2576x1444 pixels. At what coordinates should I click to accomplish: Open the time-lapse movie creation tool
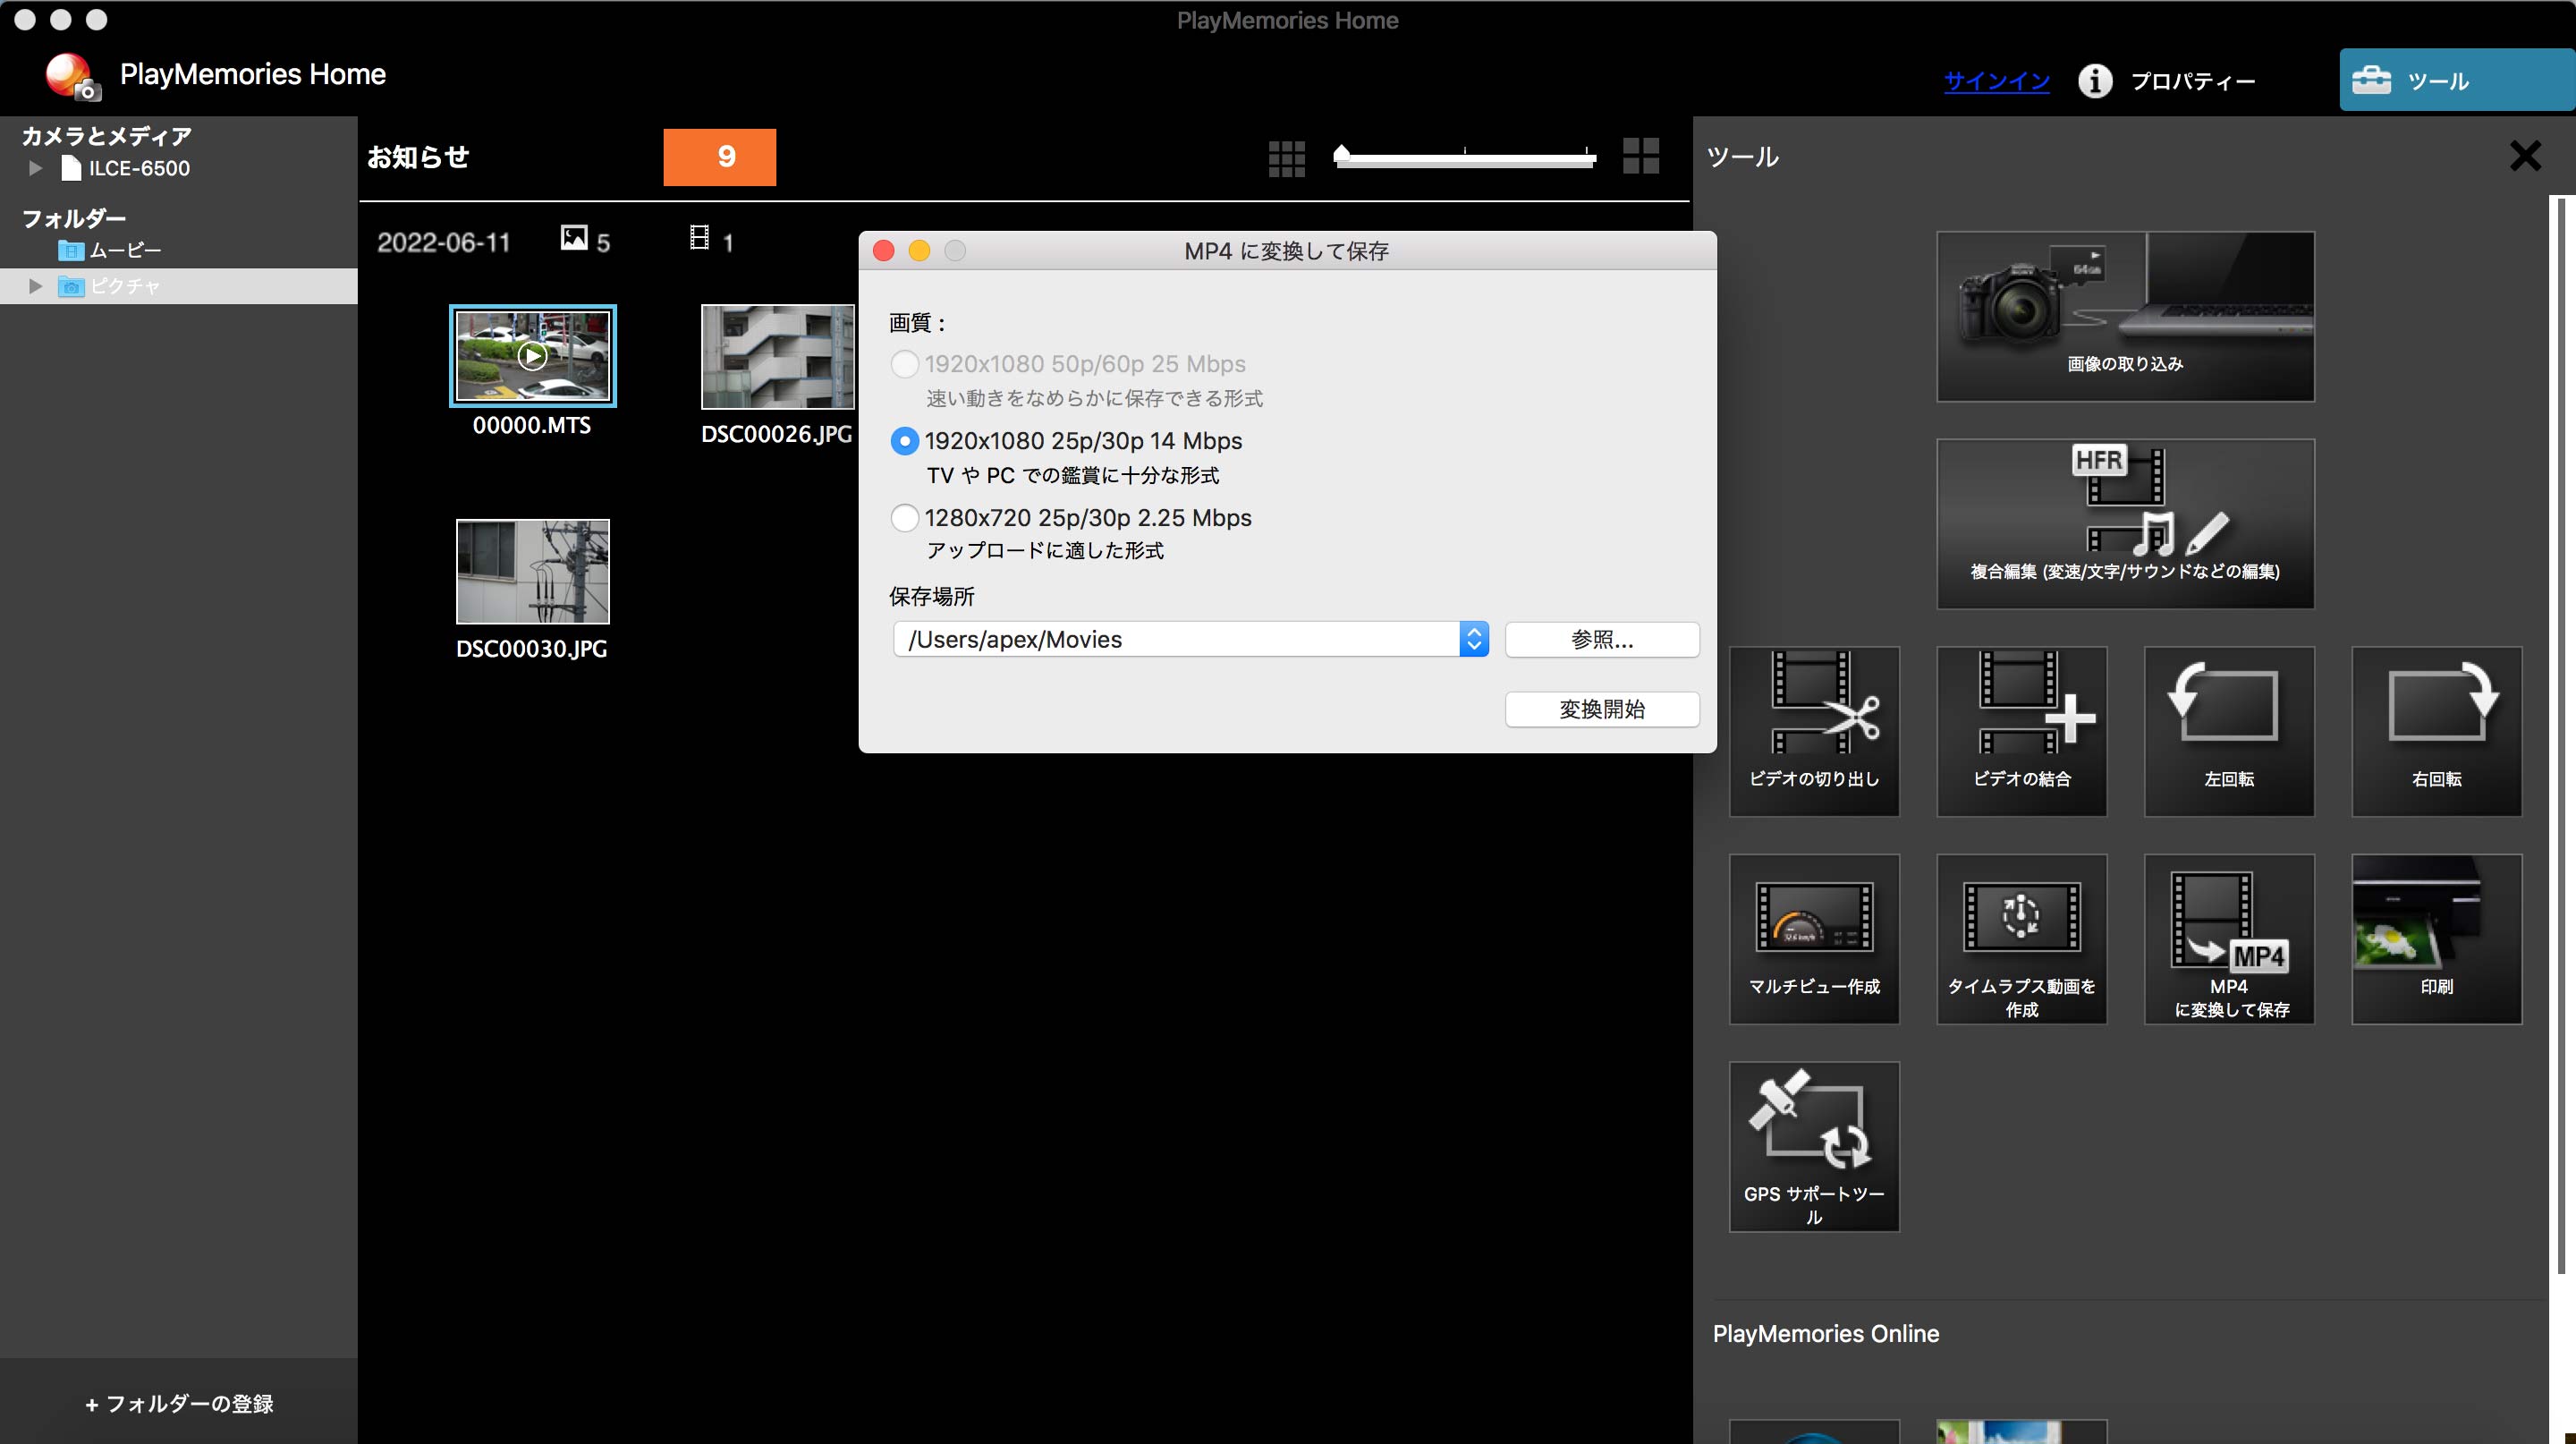click(x=2021, y=939)
